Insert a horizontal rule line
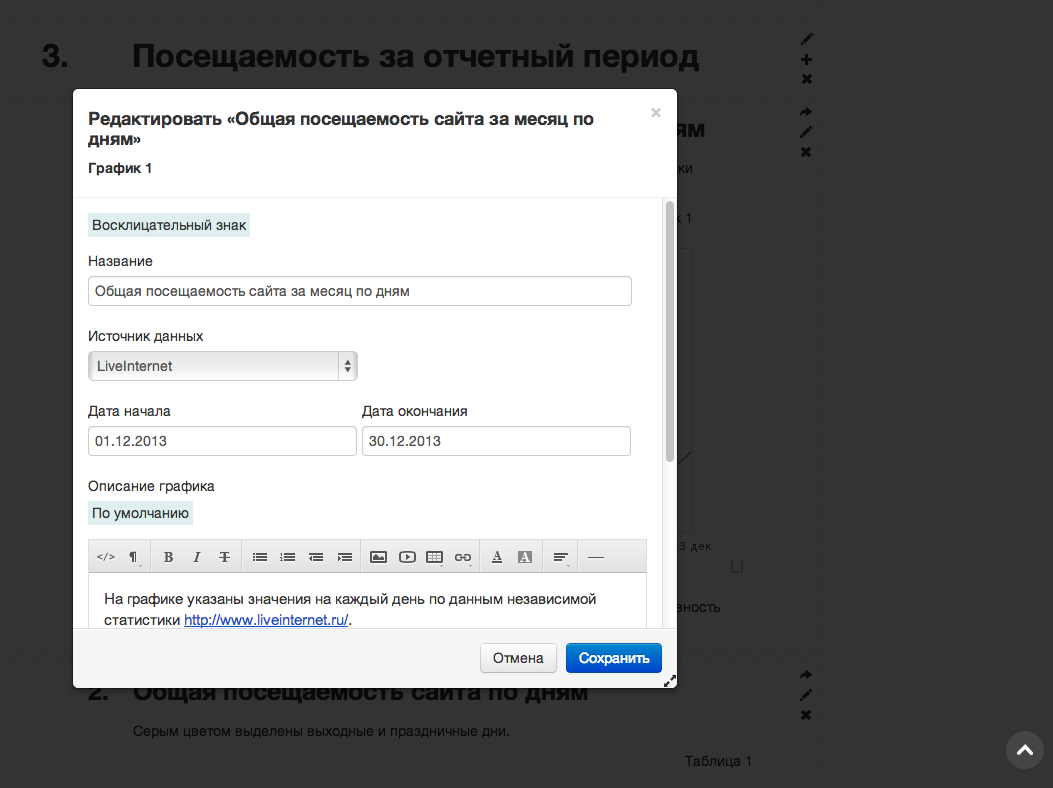Image resolution: width=1053 pixels, height=788 pixels. pos(596,557)
